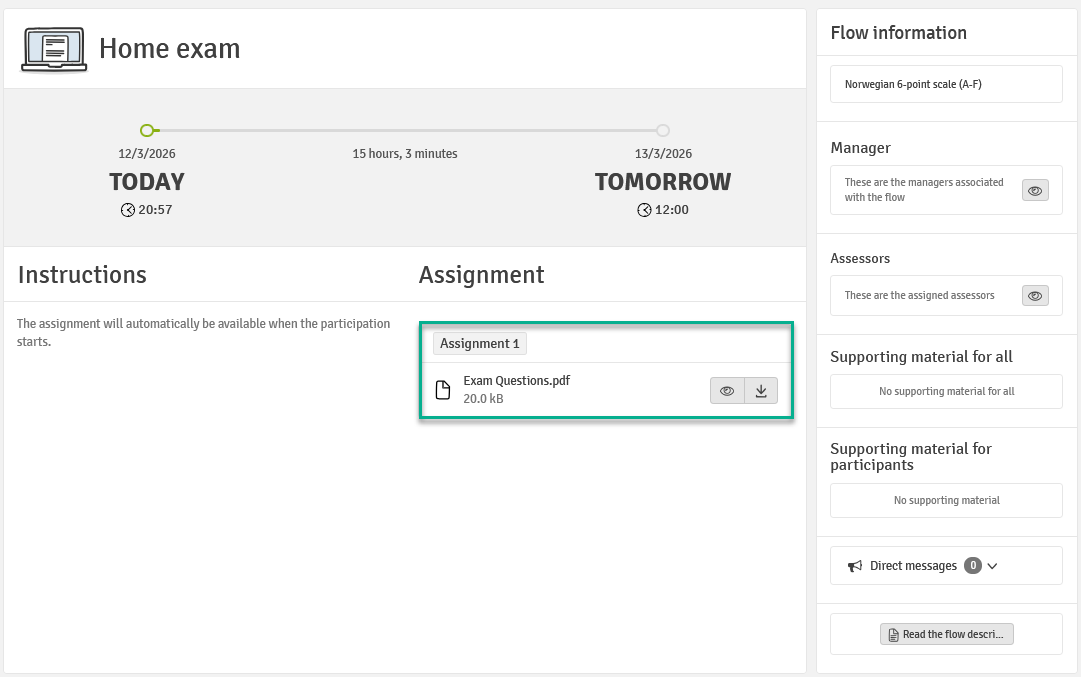Click the Home exam heading
Image resolution: width=1081 pixels, height=677 pixels.
(x=170, y=49)
